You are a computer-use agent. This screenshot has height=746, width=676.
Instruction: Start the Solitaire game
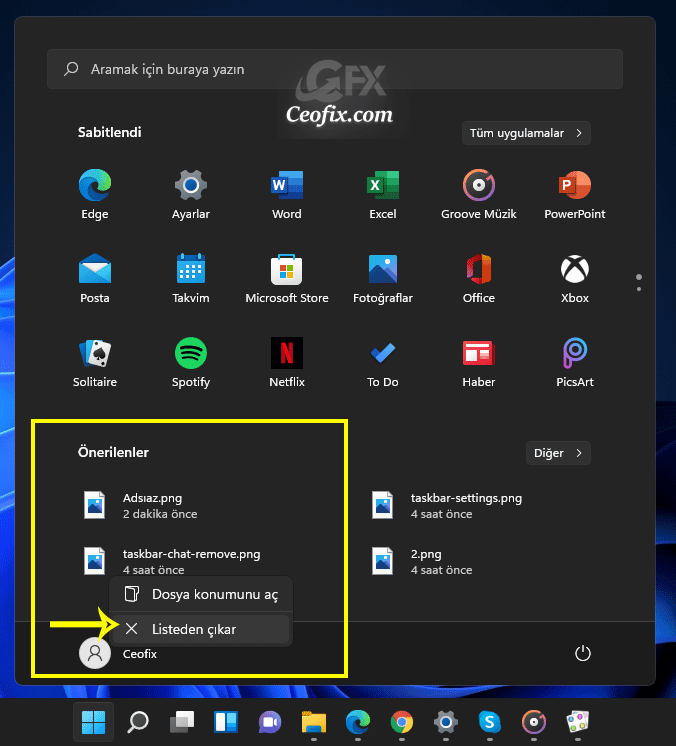pyautogui.click(x=95, y=362)
